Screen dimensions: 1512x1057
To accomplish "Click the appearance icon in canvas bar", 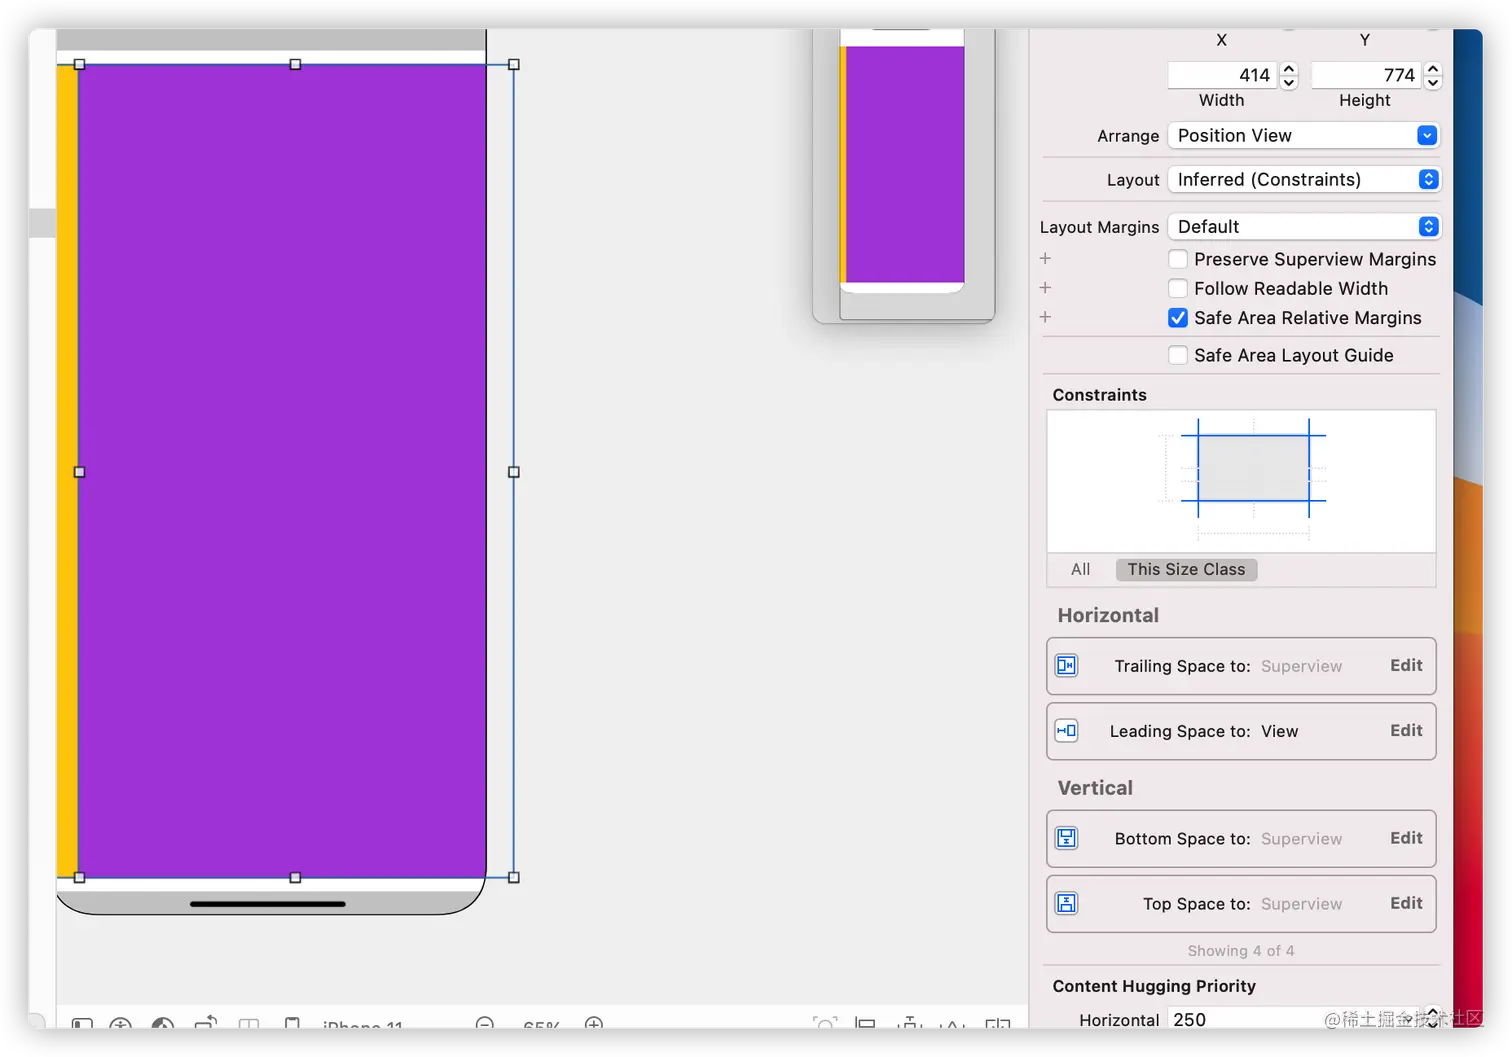I will coord(163,1024).
